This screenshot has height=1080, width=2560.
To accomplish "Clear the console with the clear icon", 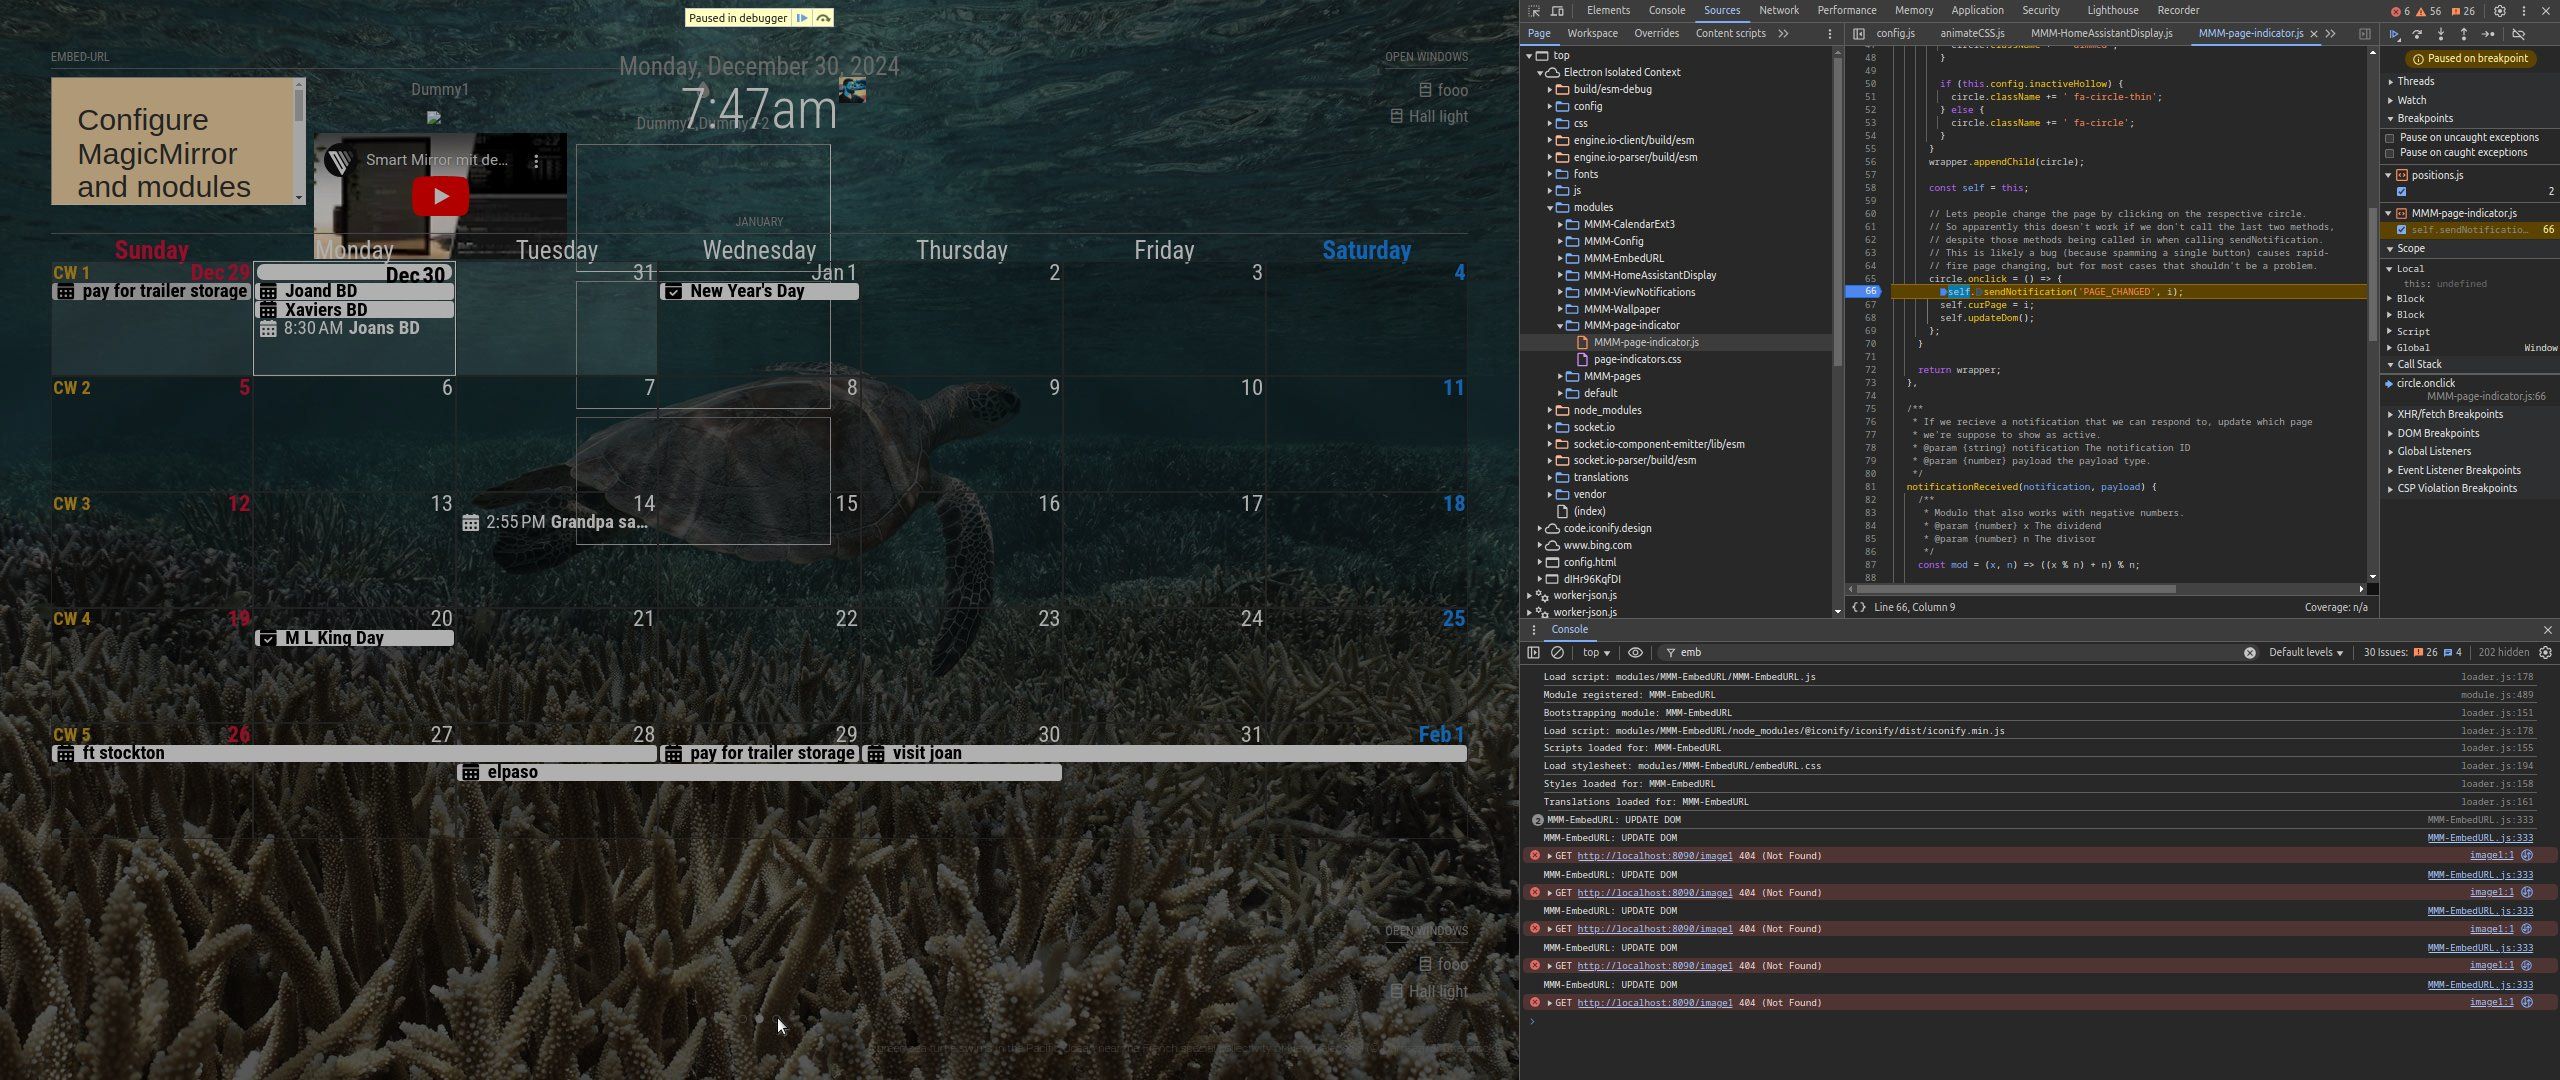I will [x=1557, y=652].
